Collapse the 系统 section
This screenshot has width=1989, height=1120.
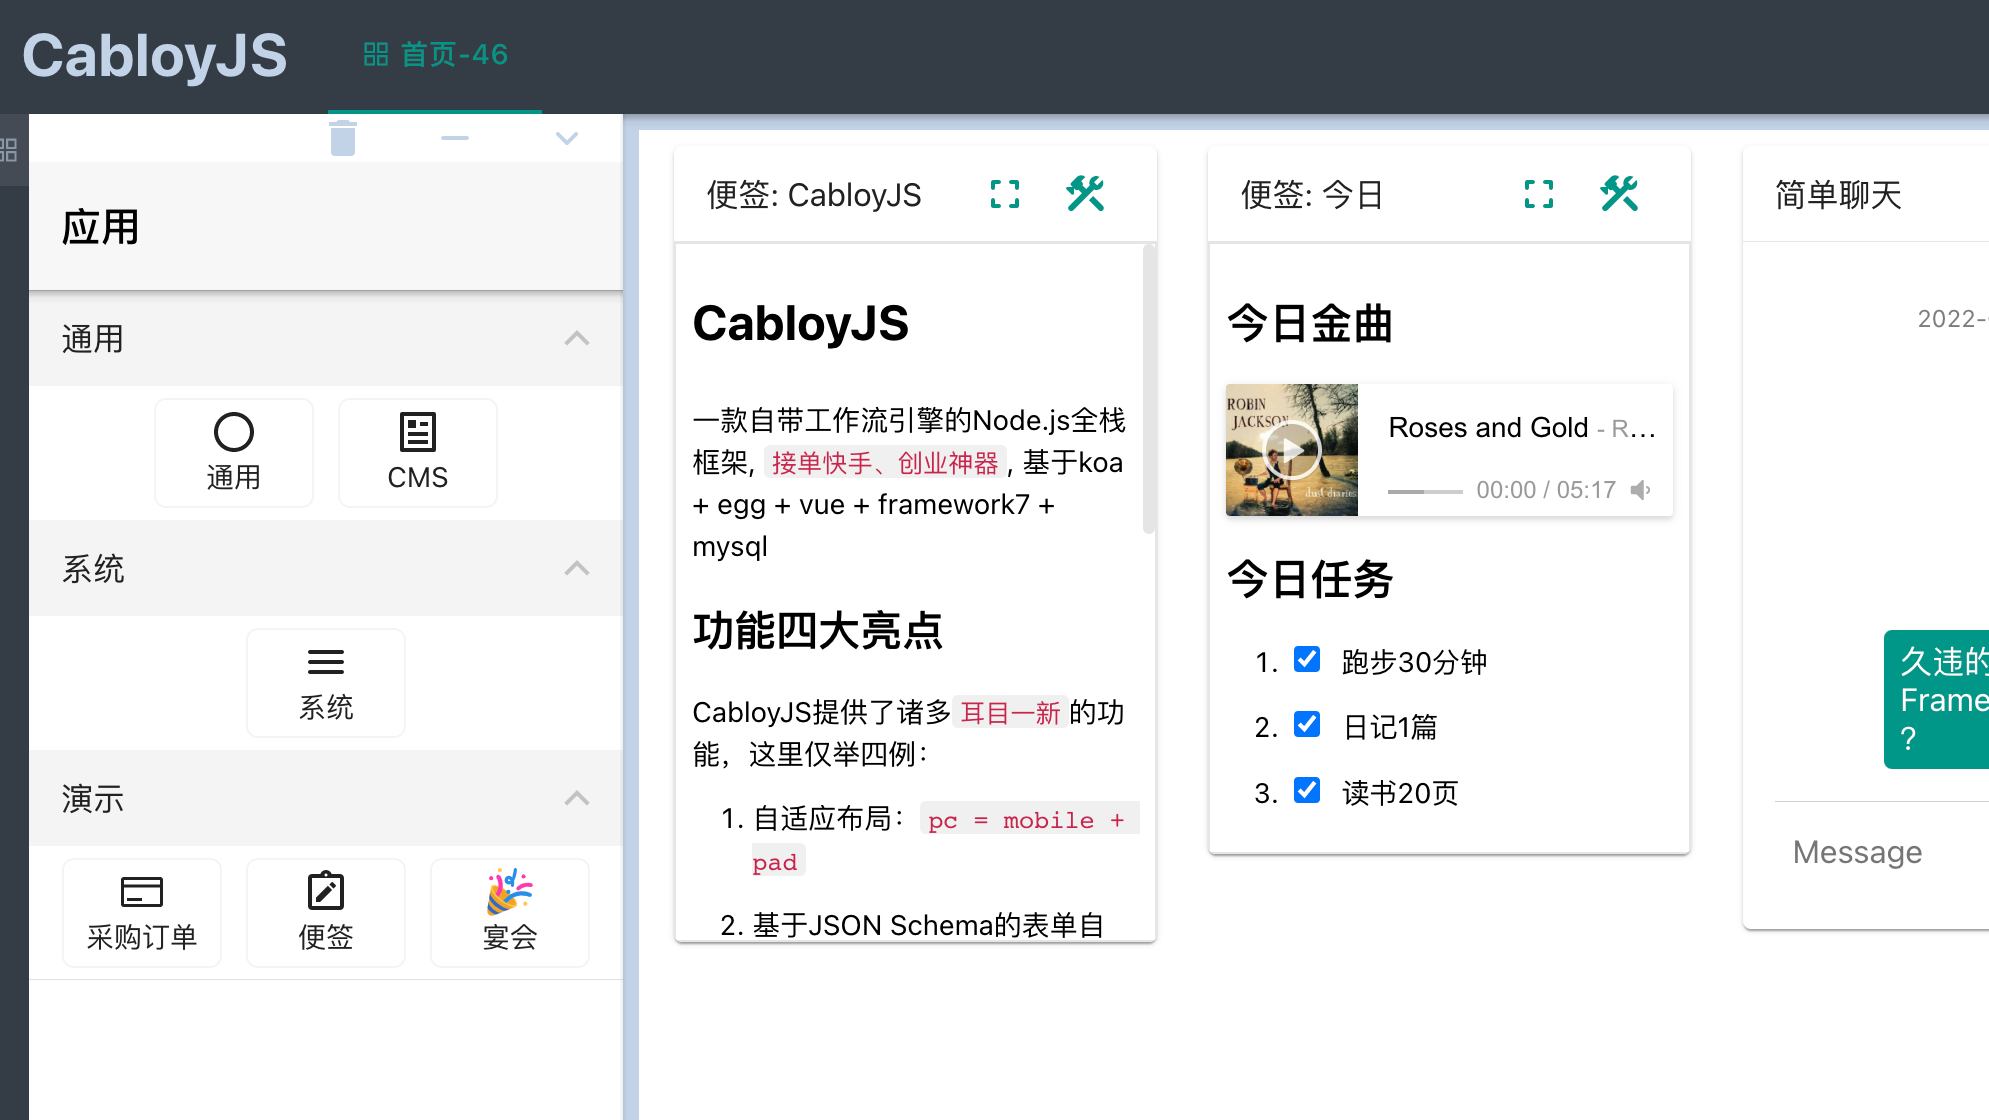click(x=577, y=568)
